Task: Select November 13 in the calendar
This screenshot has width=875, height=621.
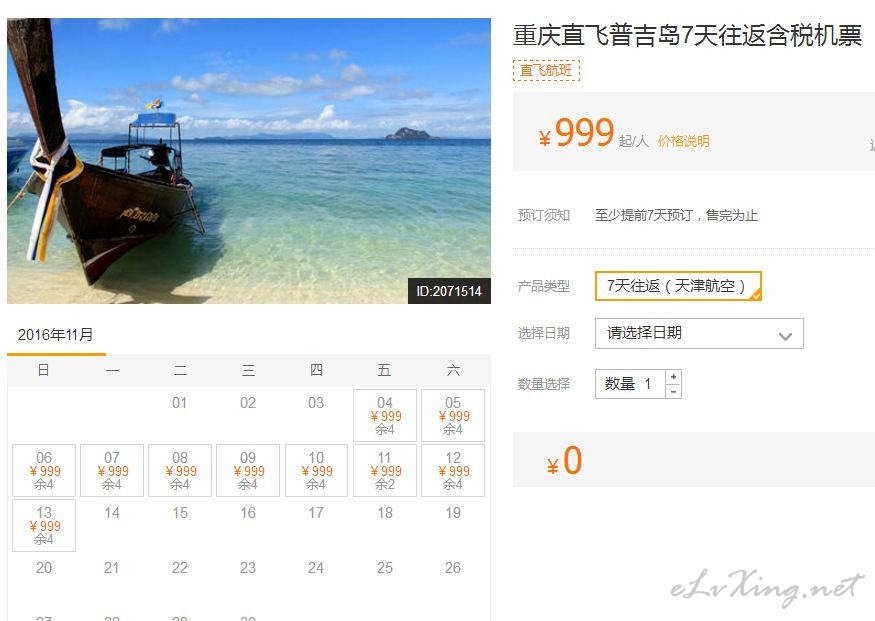Action: pyautogui.click(x=44, y=526)
